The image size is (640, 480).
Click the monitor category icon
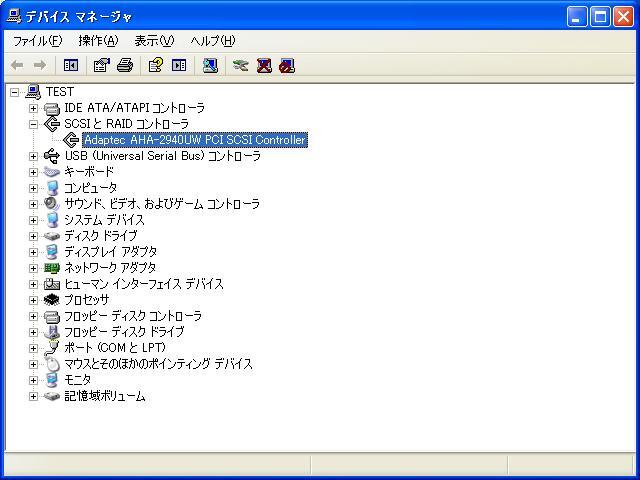[52, 380]
